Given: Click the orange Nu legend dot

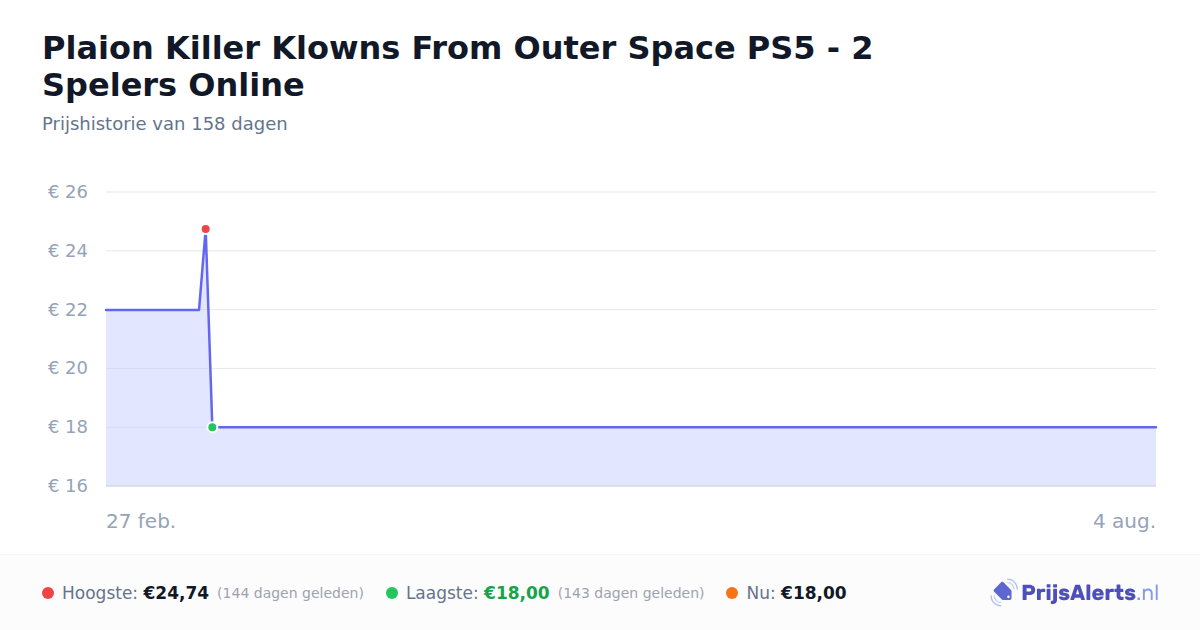Looking at the screenshot, I should (732, 593).
